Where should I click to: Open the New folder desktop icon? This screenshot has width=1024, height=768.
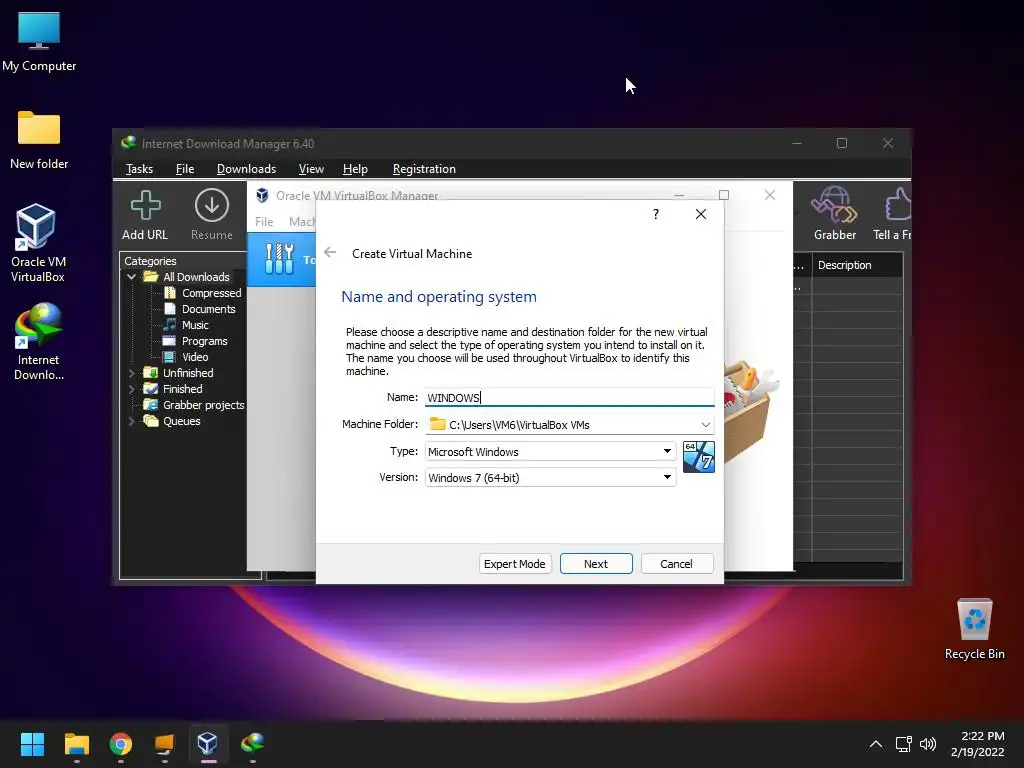tap(39, 140)
